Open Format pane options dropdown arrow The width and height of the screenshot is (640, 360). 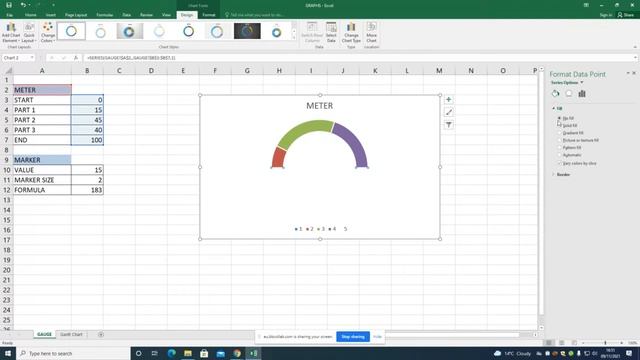pos(628,73)
